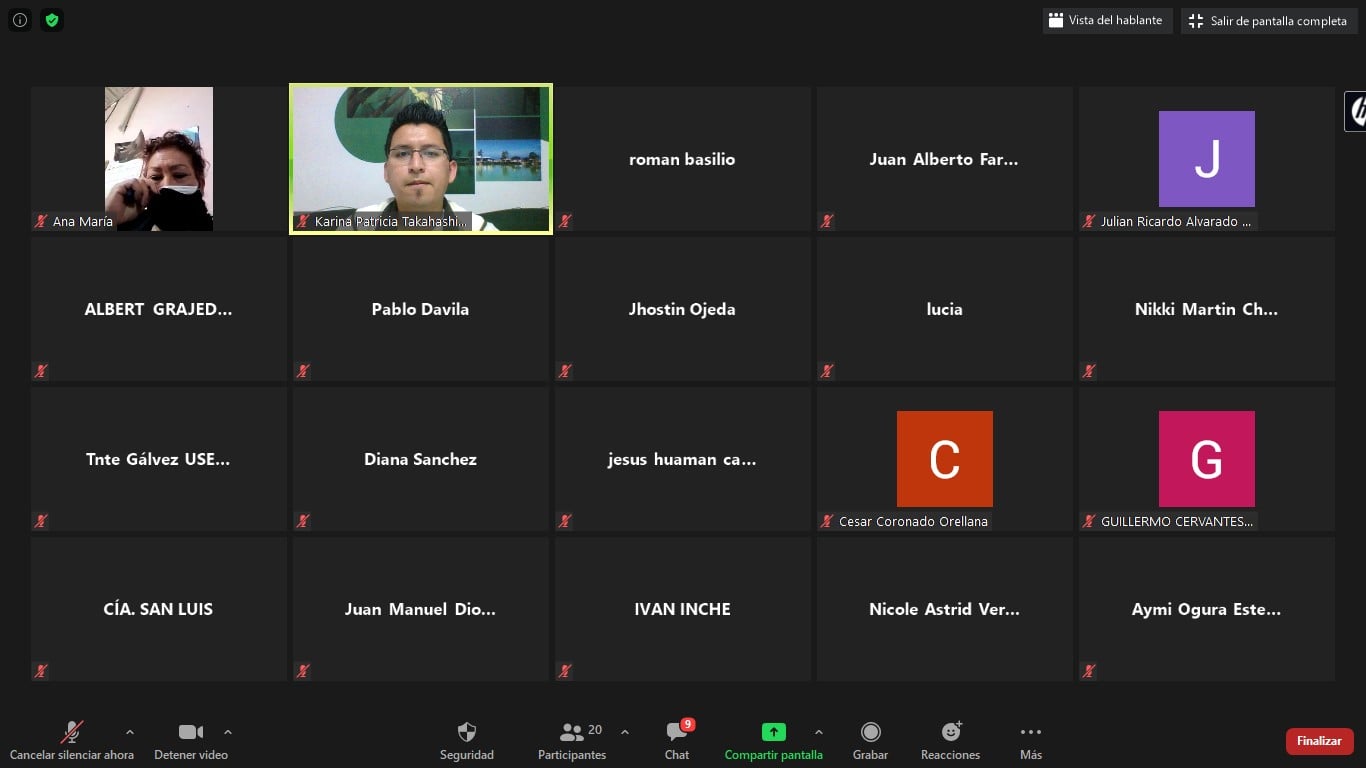Screen dimensions: 1366x768
Task: Open the Participantes panel
Action: tap(572, 741)
